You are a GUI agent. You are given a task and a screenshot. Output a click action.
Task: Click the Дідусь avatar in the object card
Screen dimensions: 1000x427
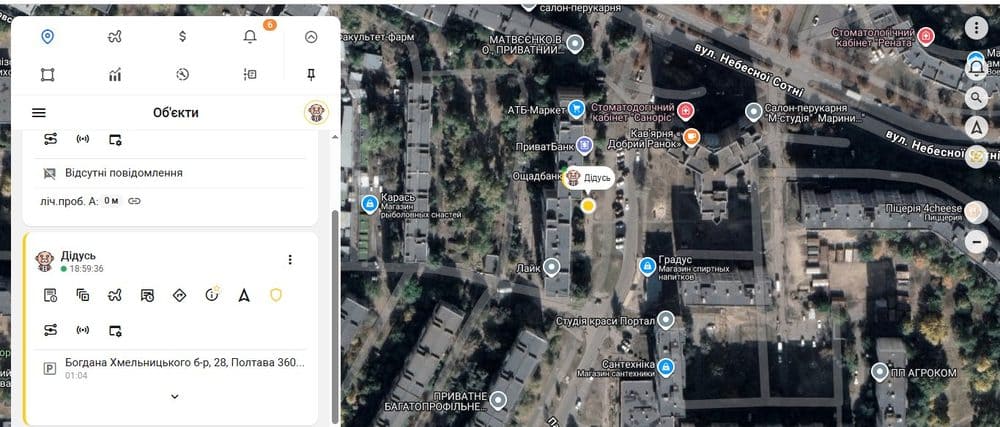coord(45,261)
